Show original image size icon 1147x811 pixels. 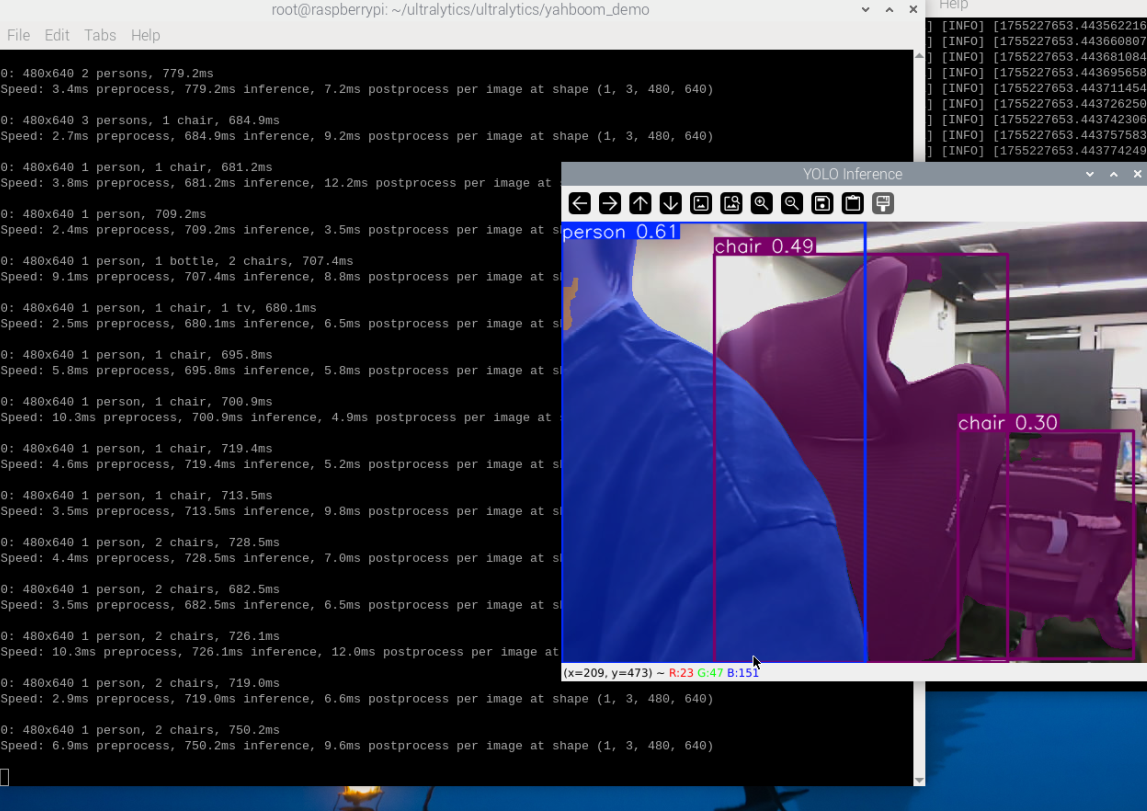coord(701,203)
